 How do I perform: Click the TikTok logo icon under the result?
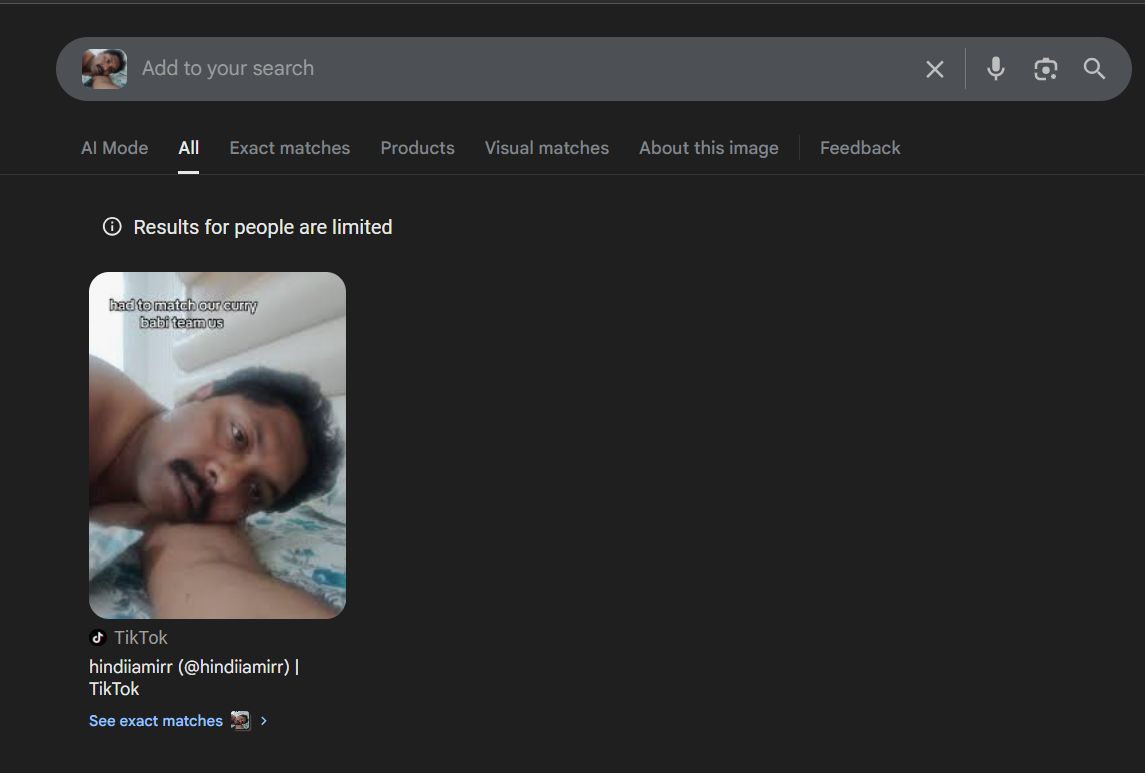(x=98, y=637)
